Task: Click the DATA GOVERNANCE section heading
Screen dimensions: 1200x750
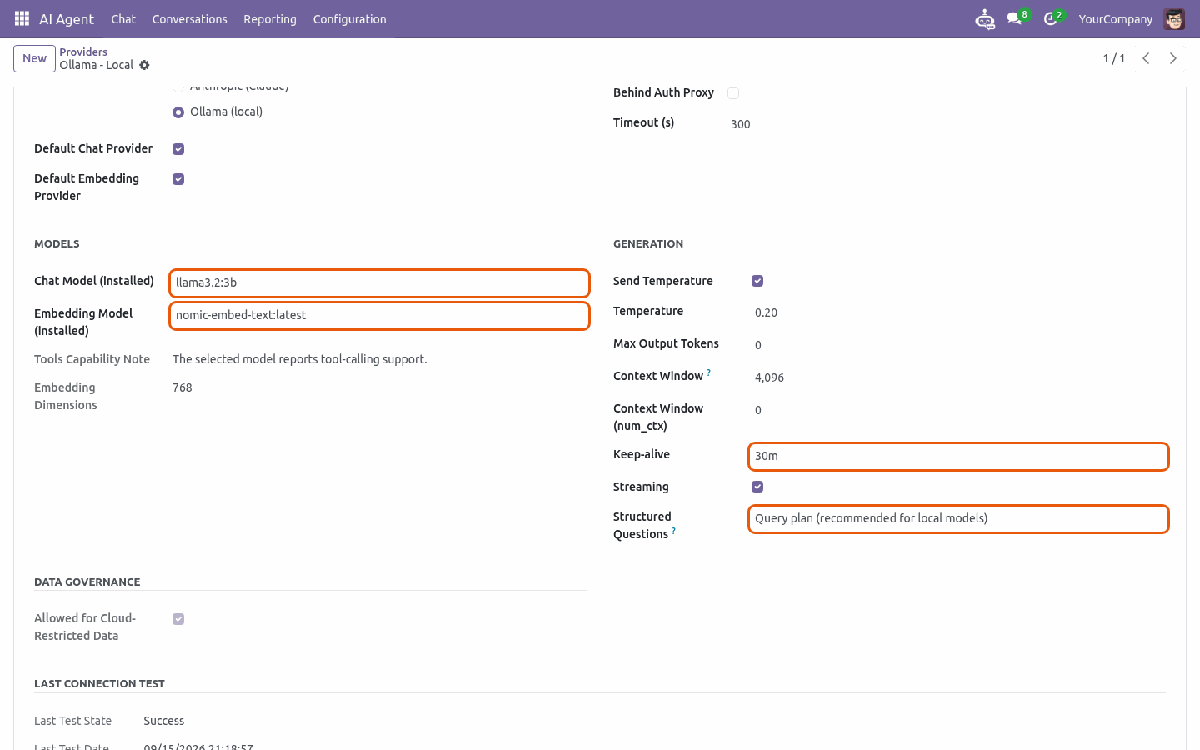Action: [87, 582]
